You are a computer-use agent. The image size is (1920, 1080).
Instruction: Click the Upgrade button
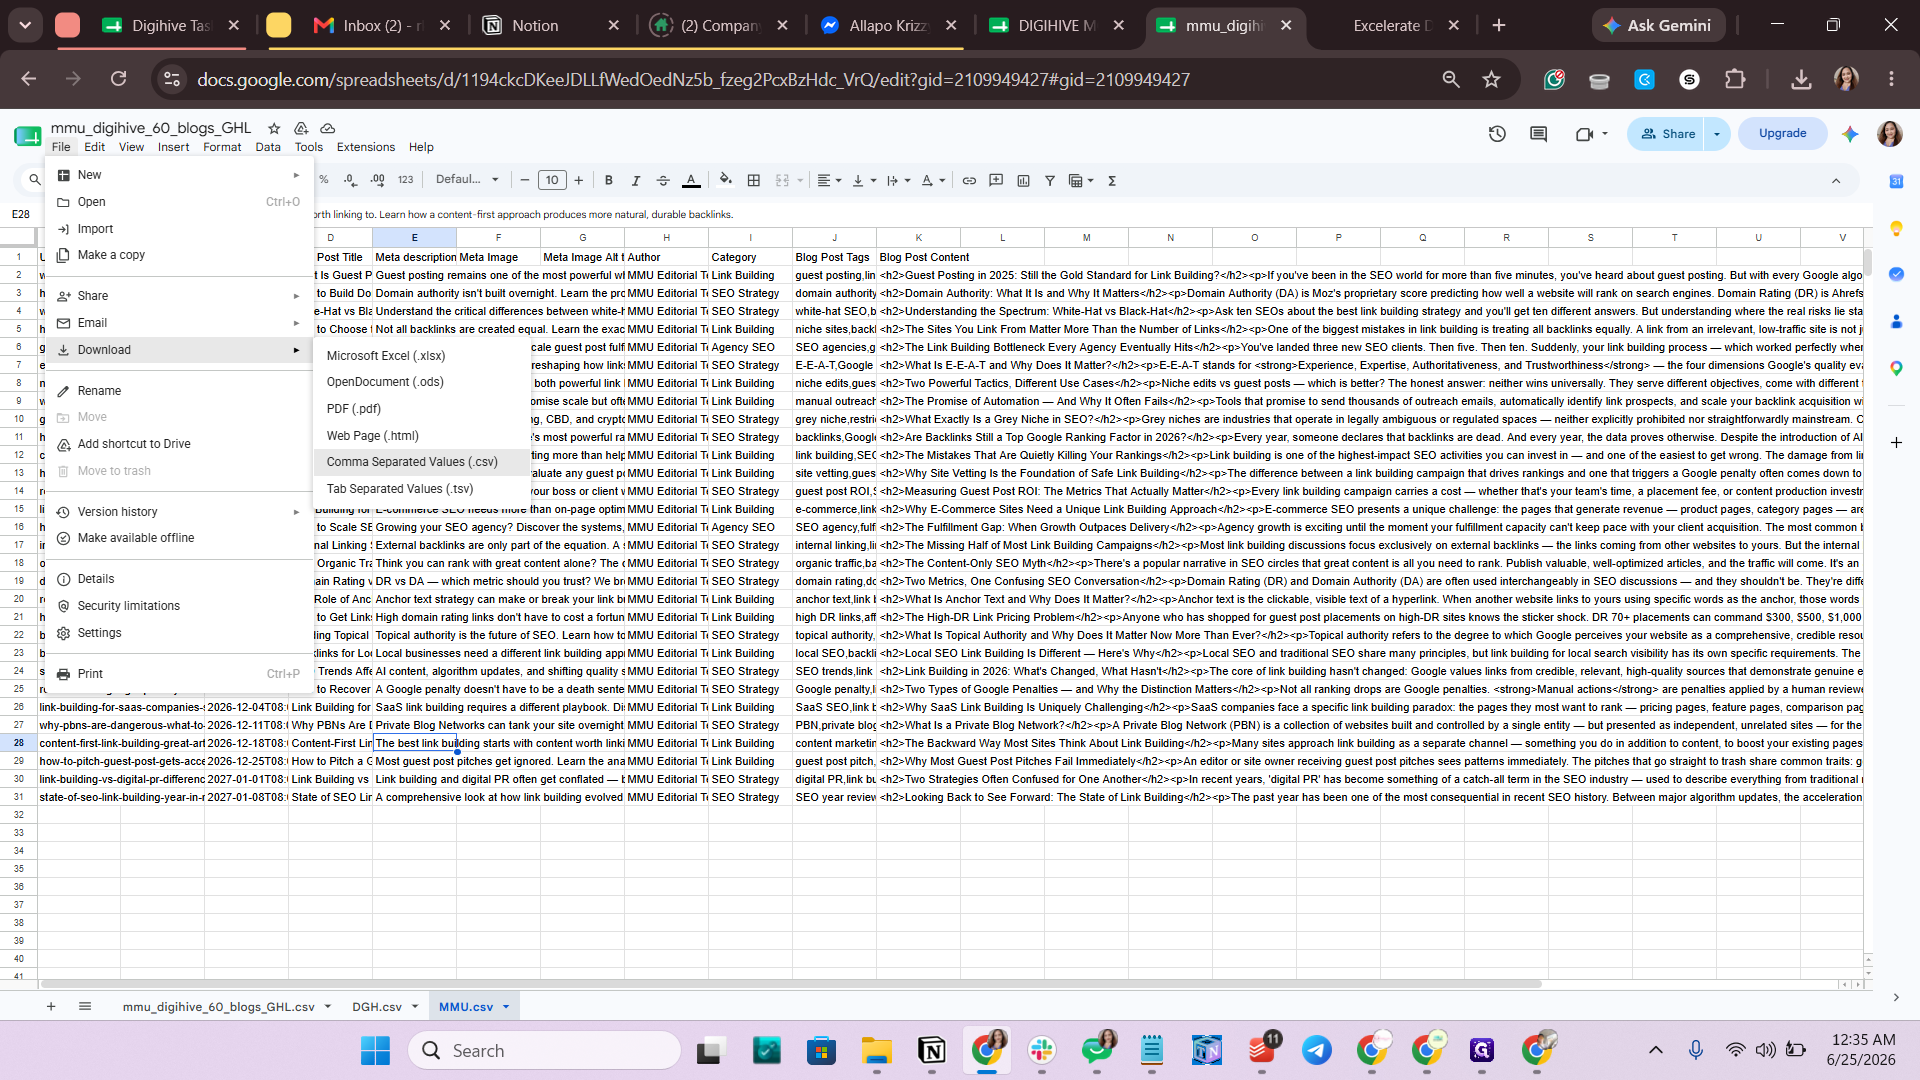click(x=1783, y=133)
